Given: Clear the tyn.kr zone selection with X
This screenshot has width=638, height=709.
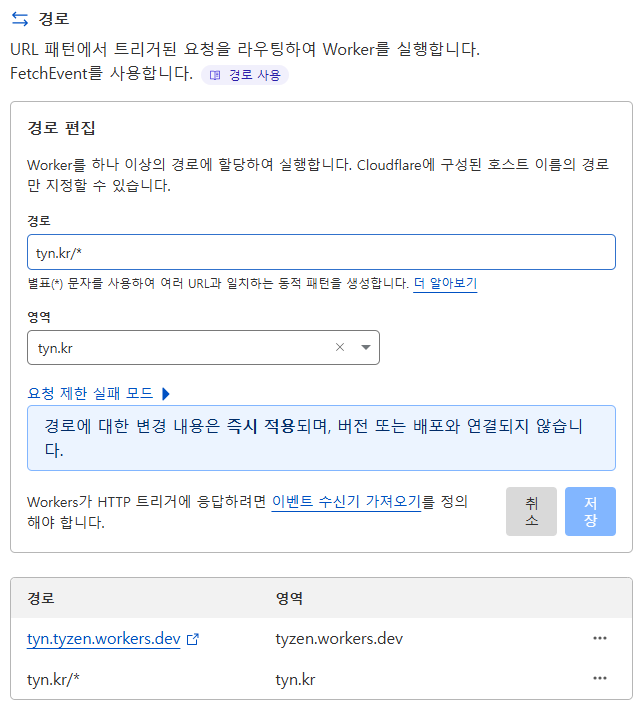Looking at the screenshot, I should [x=340, y=347].
